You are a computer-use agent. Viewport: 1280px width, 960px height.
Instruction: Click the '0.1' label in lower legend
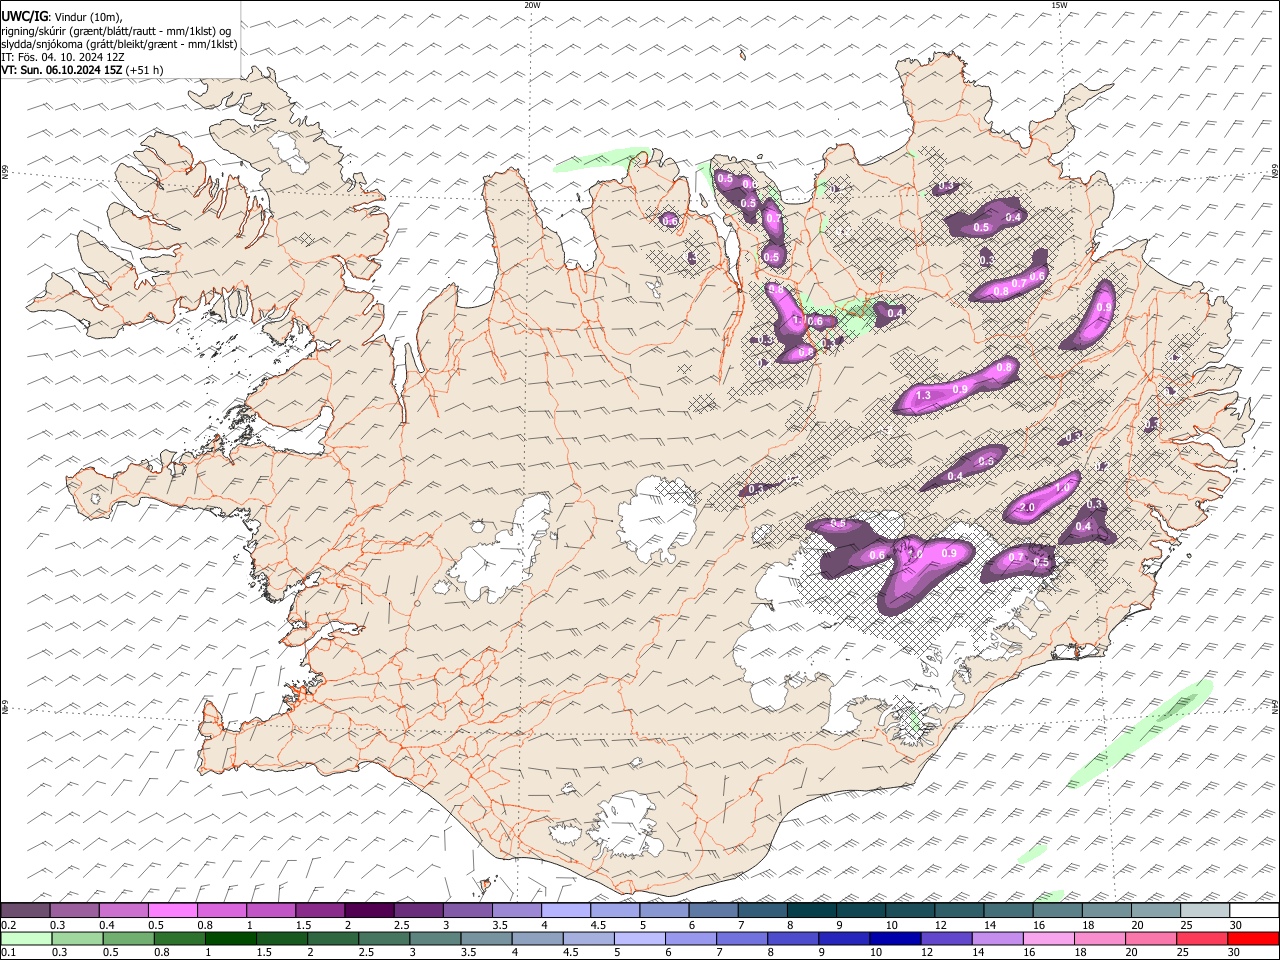pyautogui.click(x=8, y=952)
